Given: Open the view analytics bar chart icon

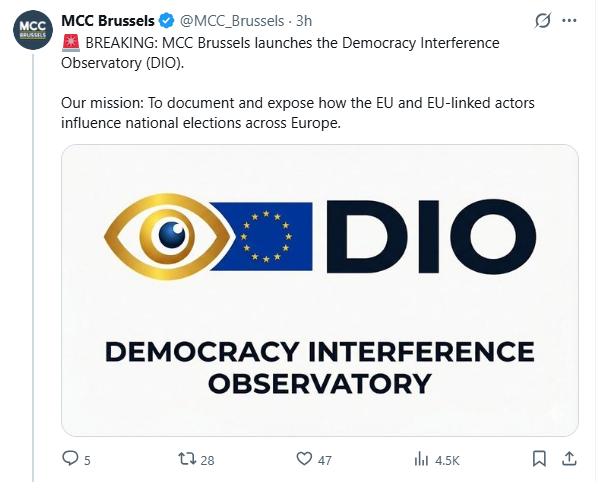Looking at the screenshot, I should [x=421, y=459].
